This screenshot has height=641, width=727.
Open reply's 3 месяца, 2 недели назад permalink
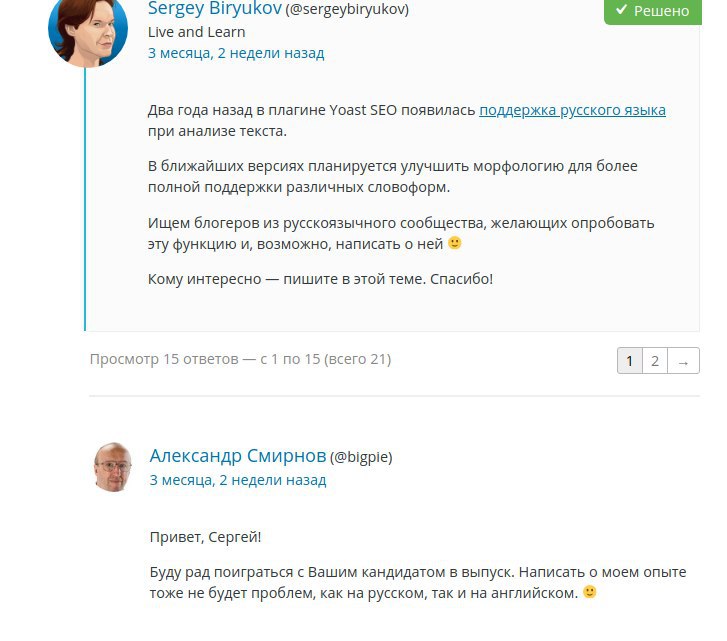coord(238,480)
